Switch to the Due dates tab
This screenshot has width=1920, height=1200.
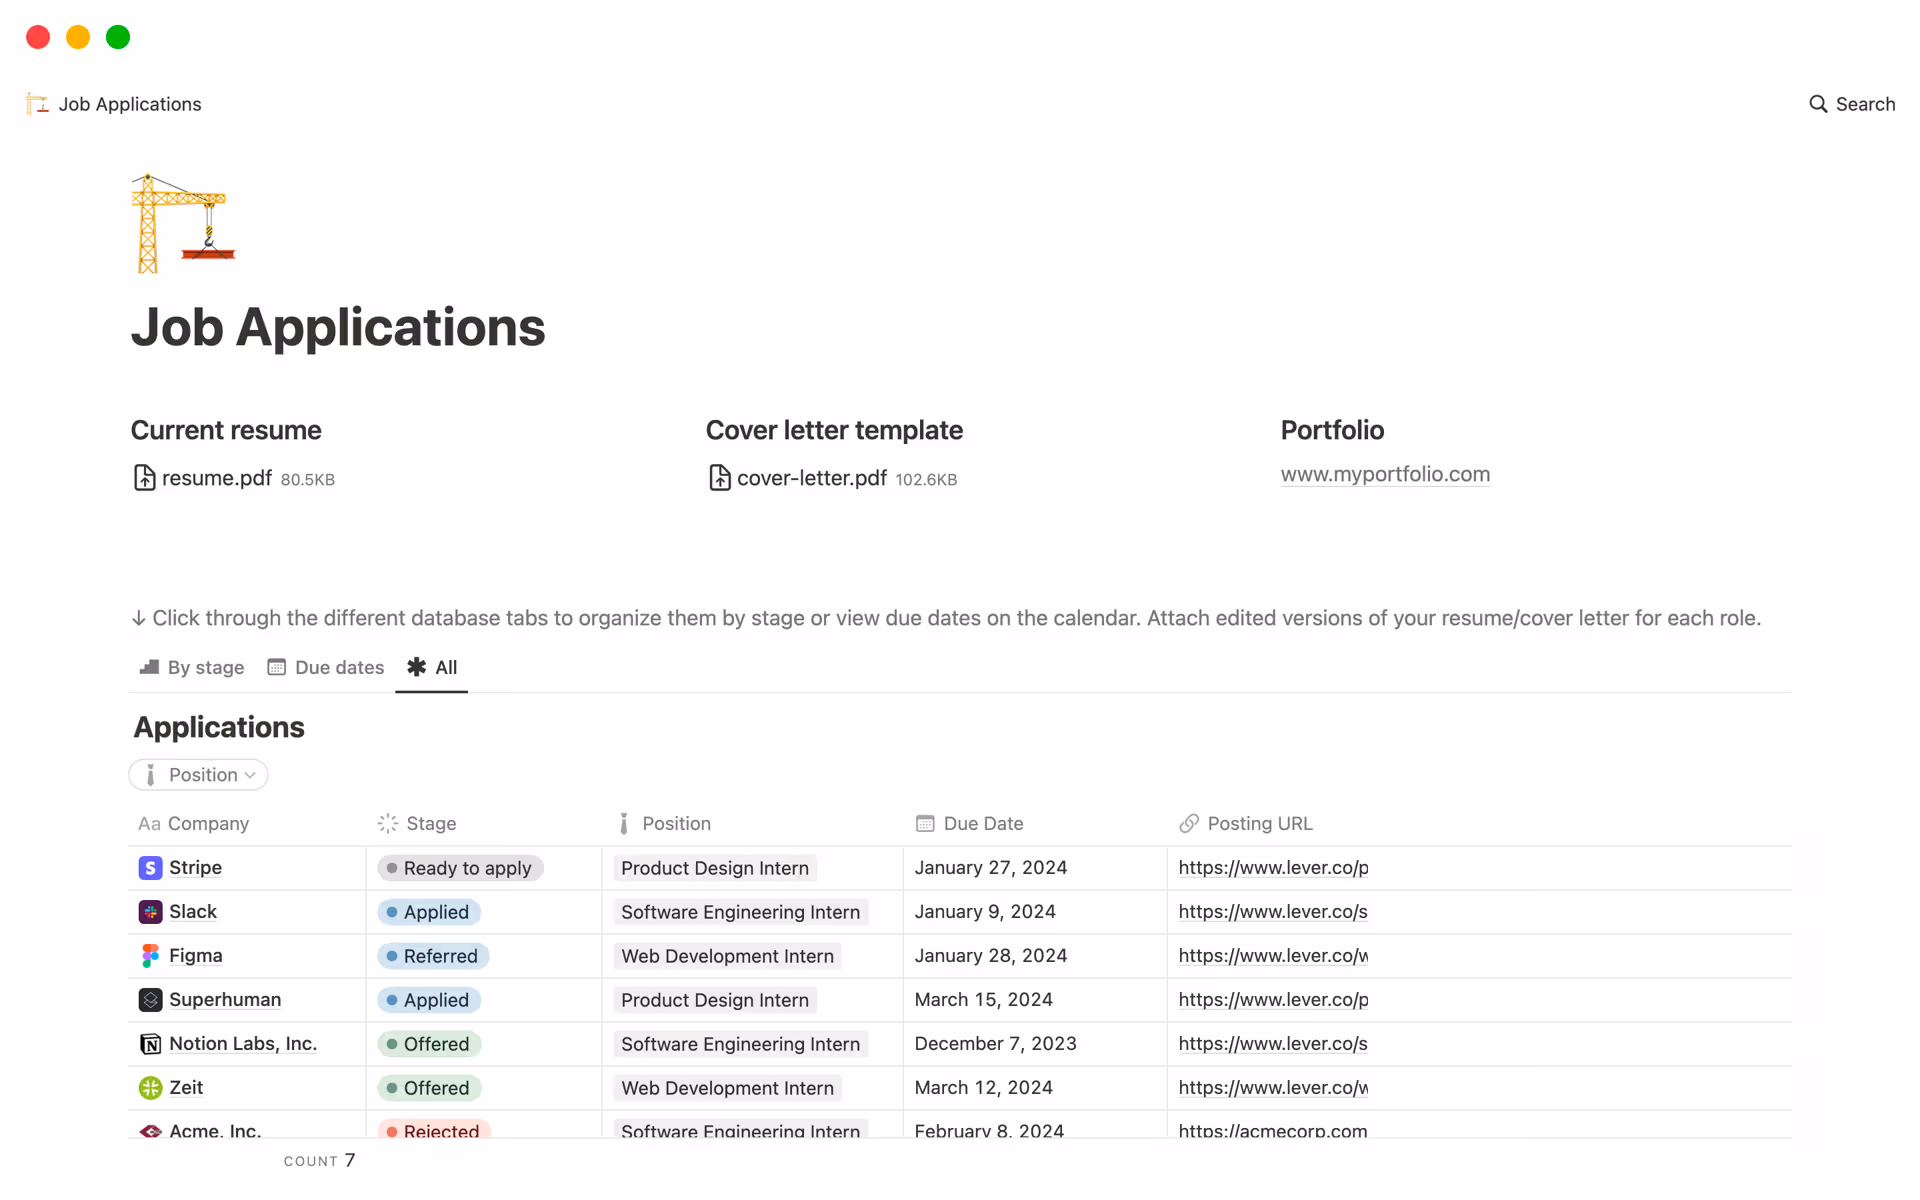point(326,667)
